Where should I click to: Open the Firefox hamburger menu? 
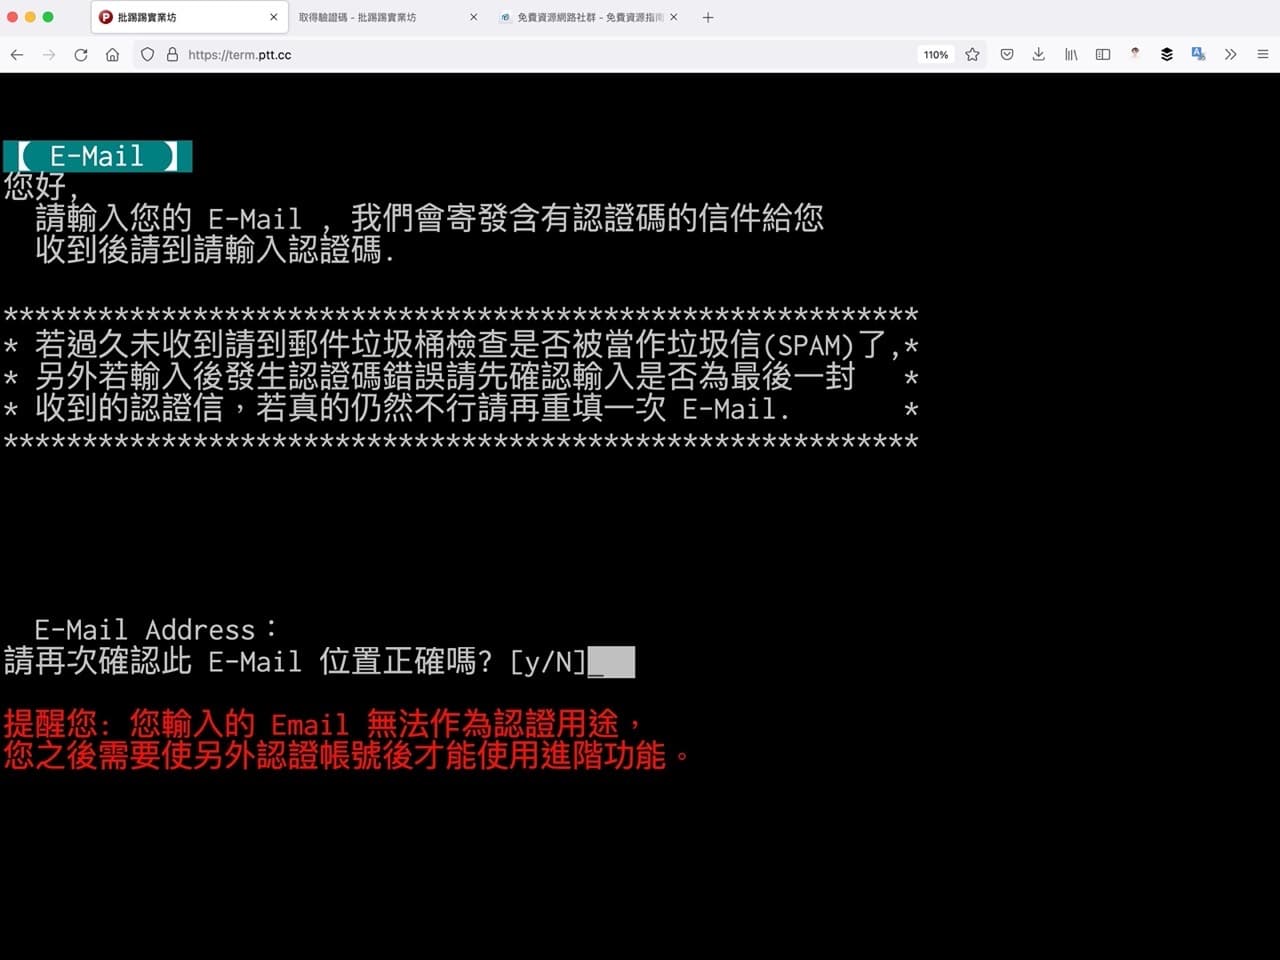(x=1263, y=55)
